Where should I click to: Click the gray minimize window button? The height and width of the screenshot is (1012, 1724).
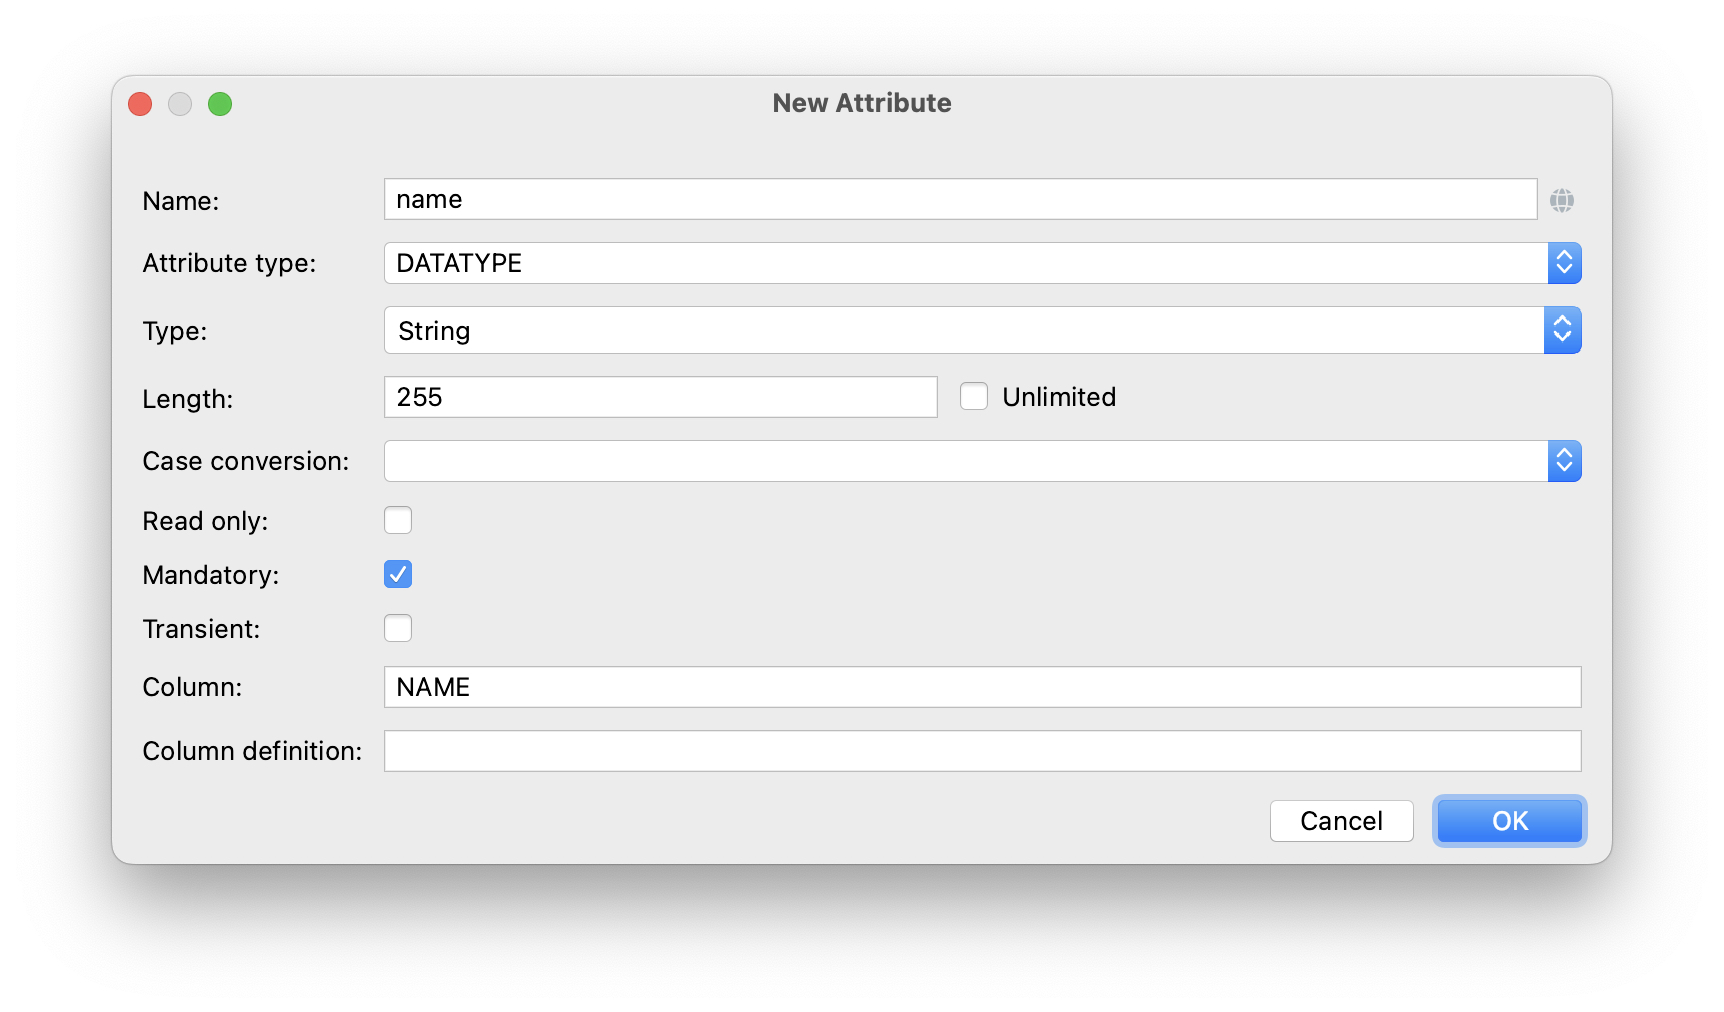[x=180, y=104]
